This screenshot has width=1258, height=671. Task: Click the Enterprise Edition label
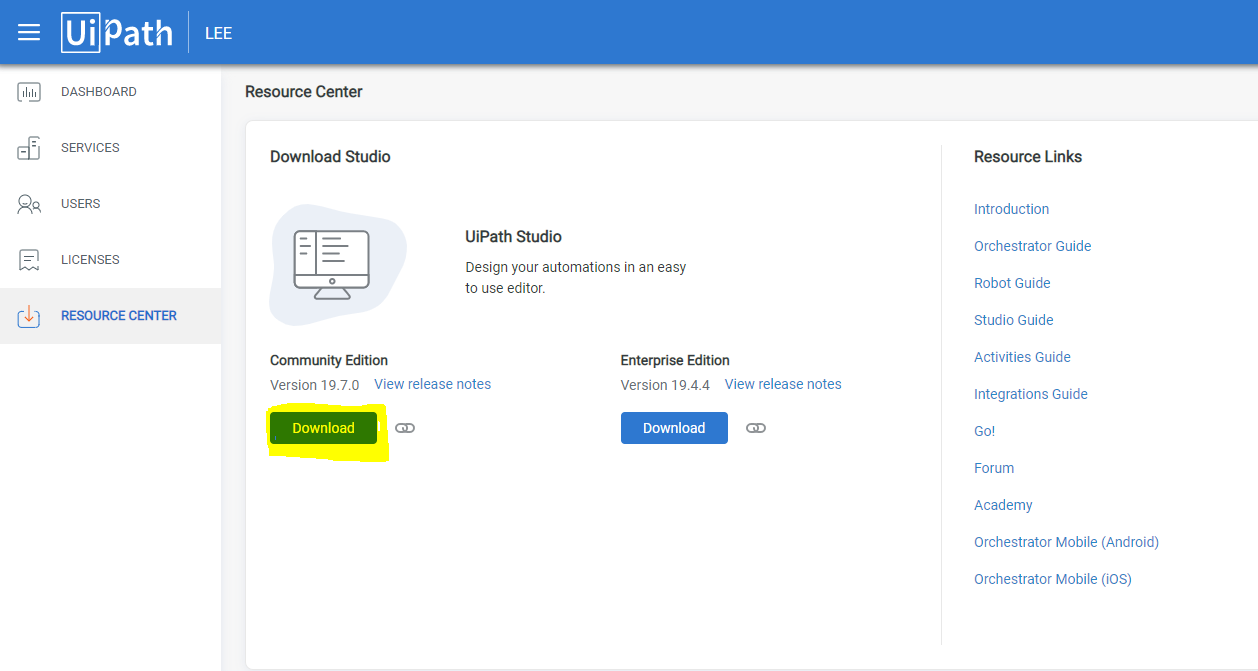pos(675,360)
